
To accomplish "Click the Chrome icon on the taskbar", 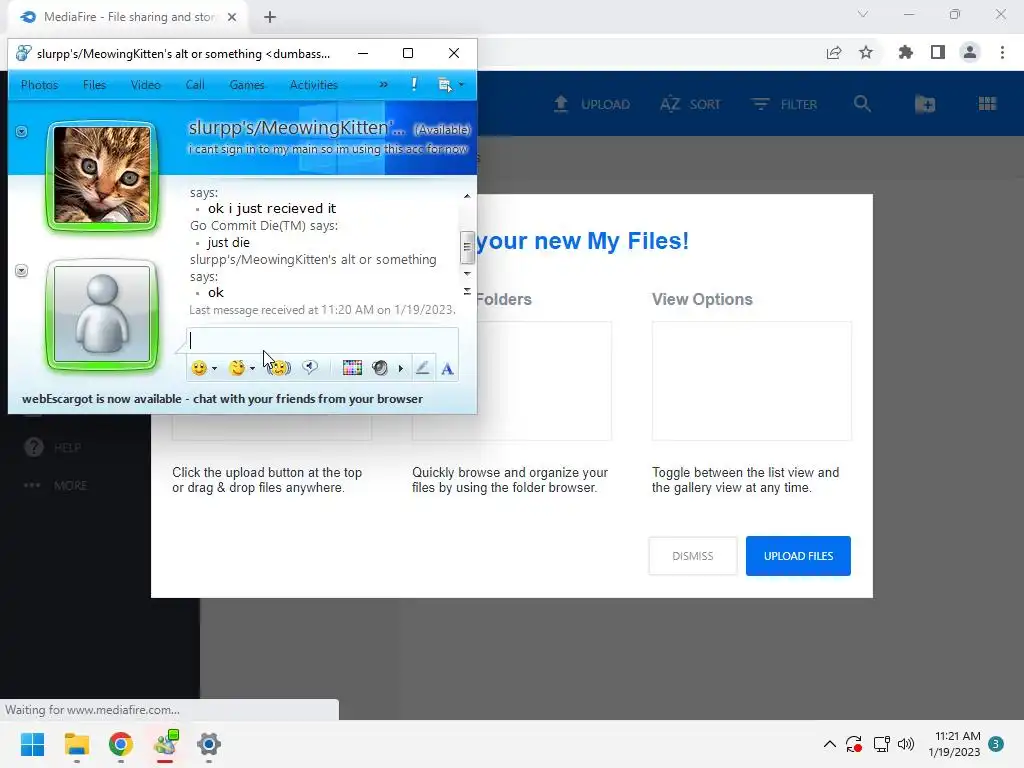I will click(121, 744).
